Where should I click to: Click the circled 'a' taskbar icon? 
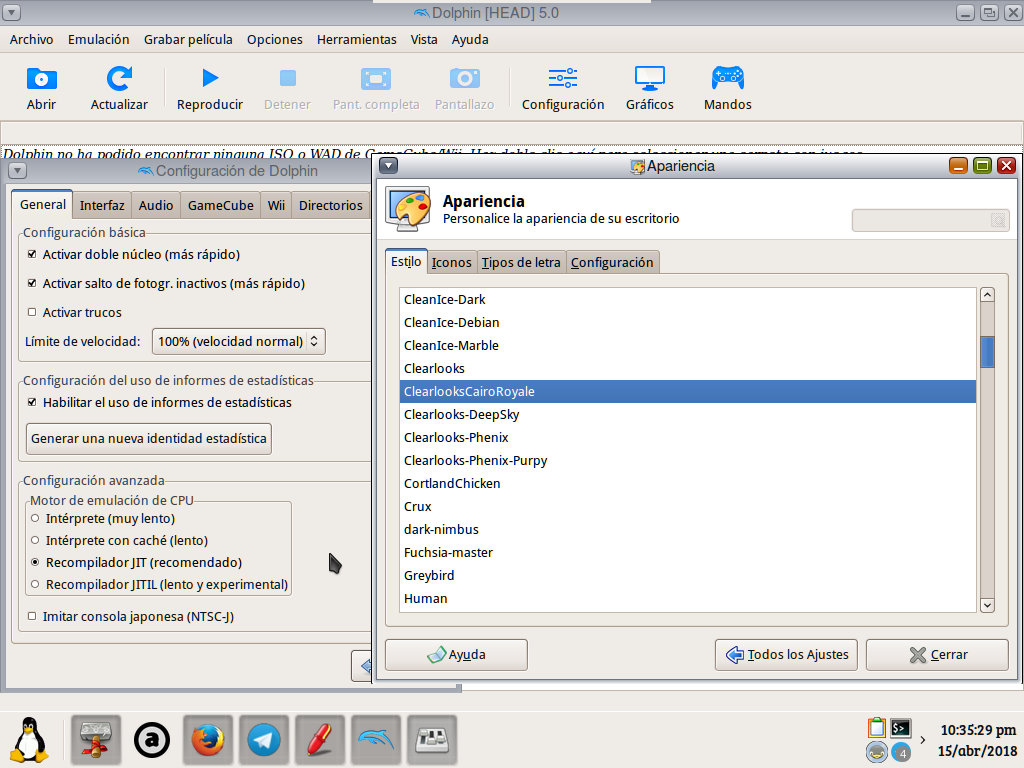[x=152, y=740]
